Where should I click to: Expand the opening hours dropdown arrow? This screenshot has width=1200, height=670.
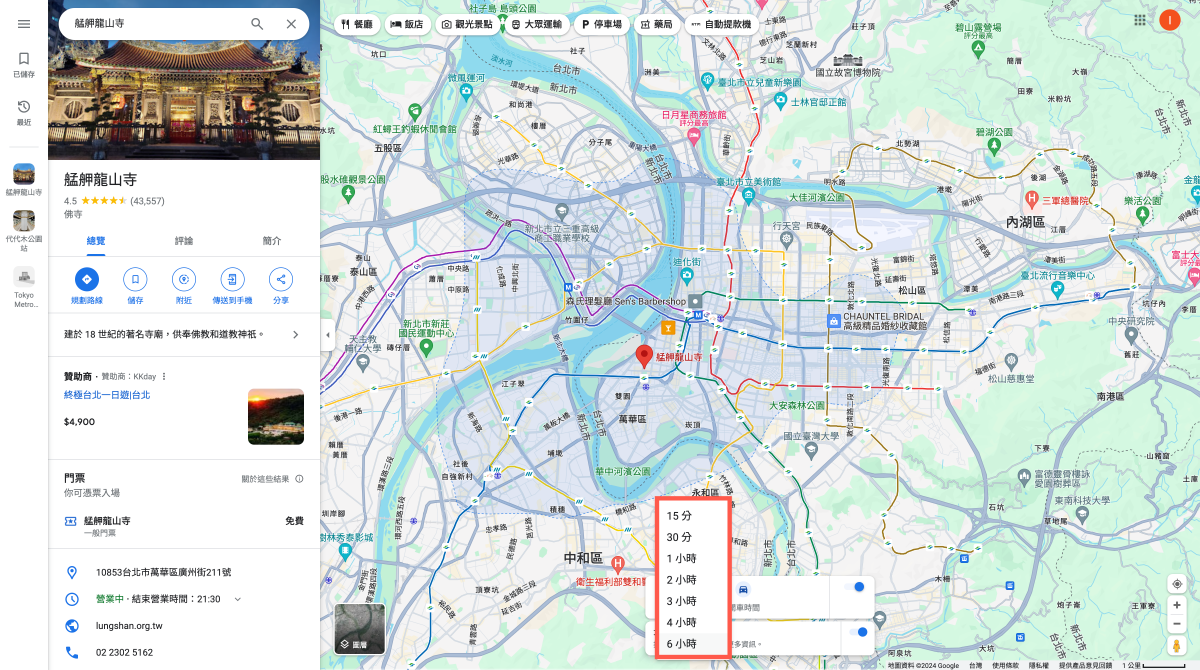[x=238, y=599]
